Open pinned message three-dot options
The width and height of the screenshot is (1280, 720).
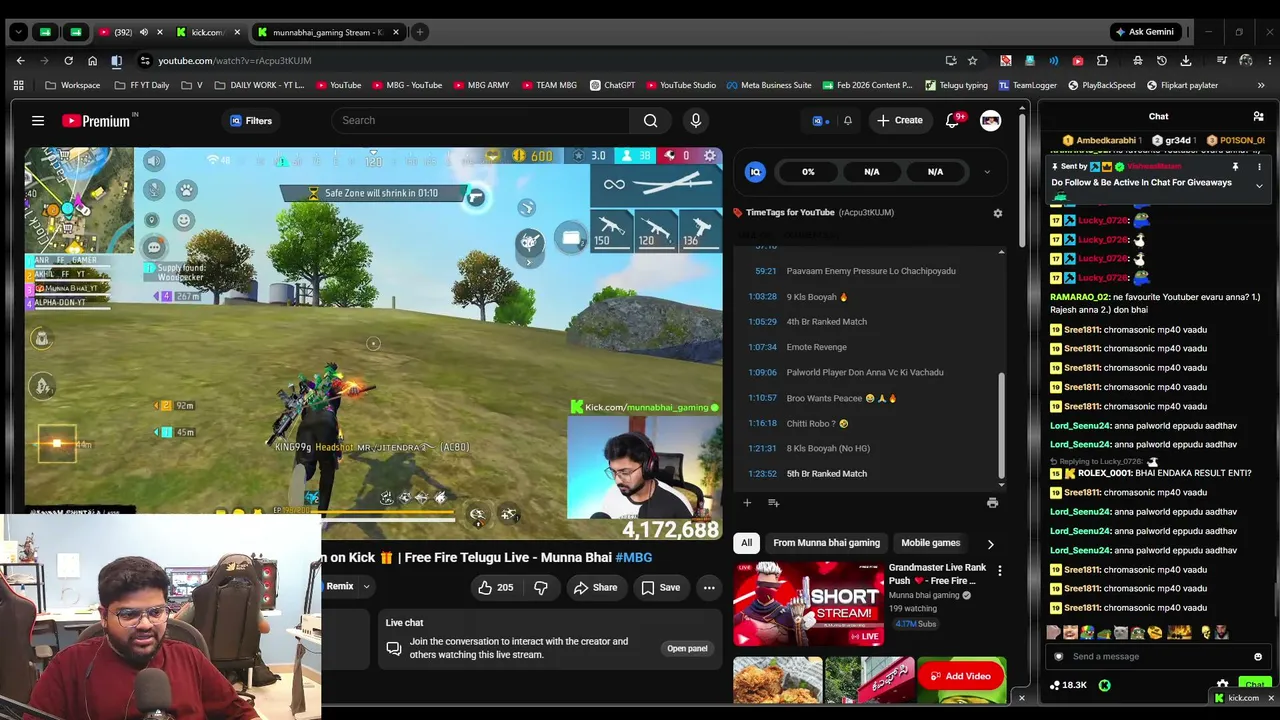[1259, 167]
